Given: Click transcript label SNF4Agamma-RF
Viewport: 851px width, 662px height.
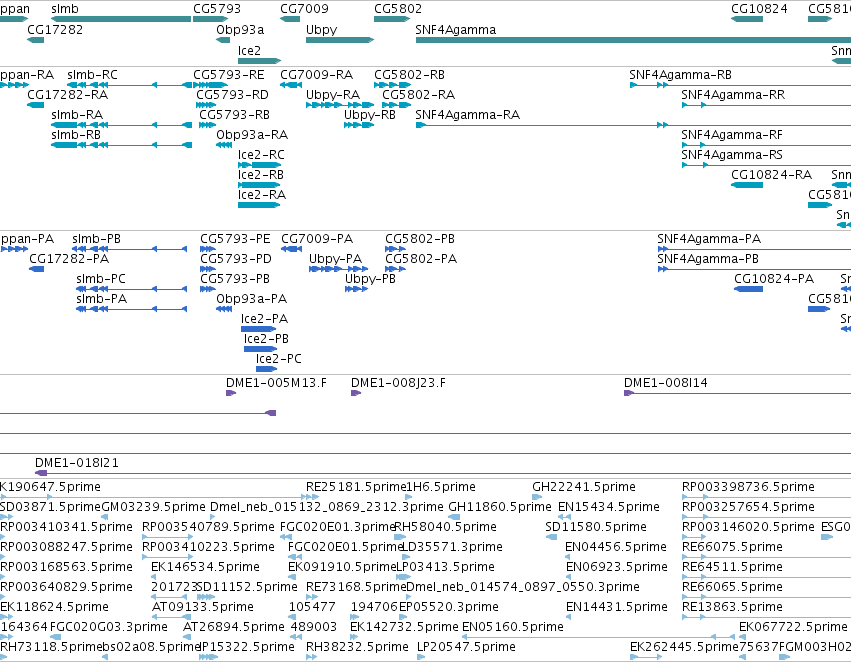Looking at the screenshot, I should pyautogui.click(x=732, y=135).
